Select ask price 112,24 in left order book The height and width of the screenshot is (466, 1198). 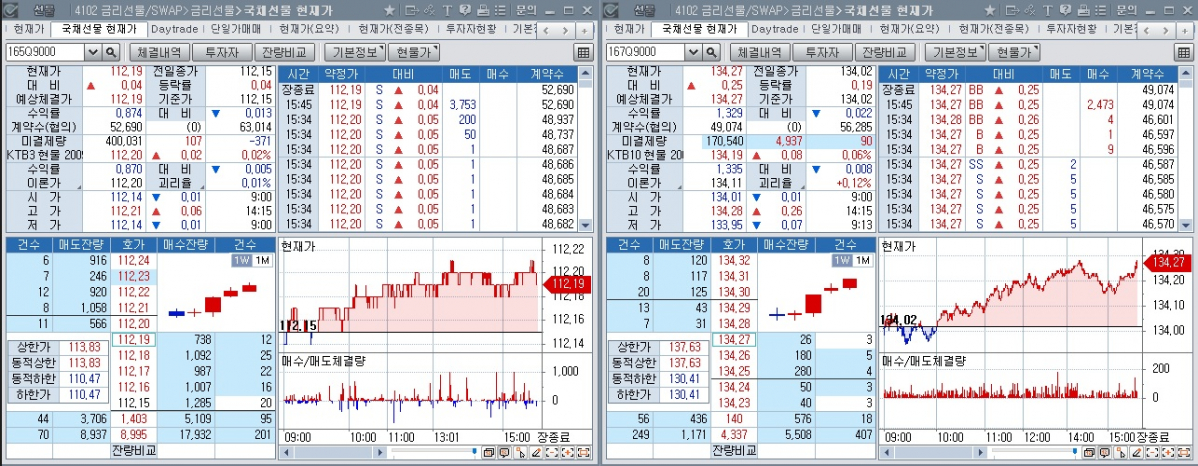(134, 261)
